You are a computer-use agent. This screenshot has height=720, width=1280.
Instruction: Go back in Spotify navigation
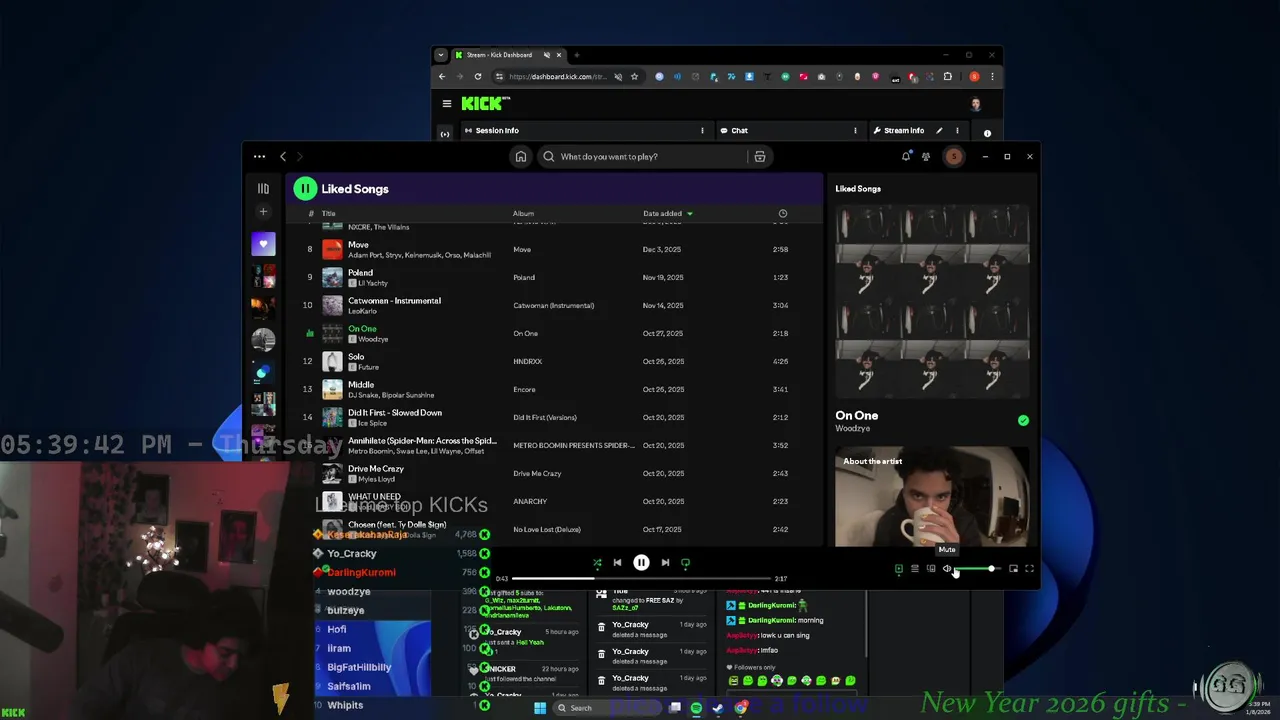click(x=283, y=157)
